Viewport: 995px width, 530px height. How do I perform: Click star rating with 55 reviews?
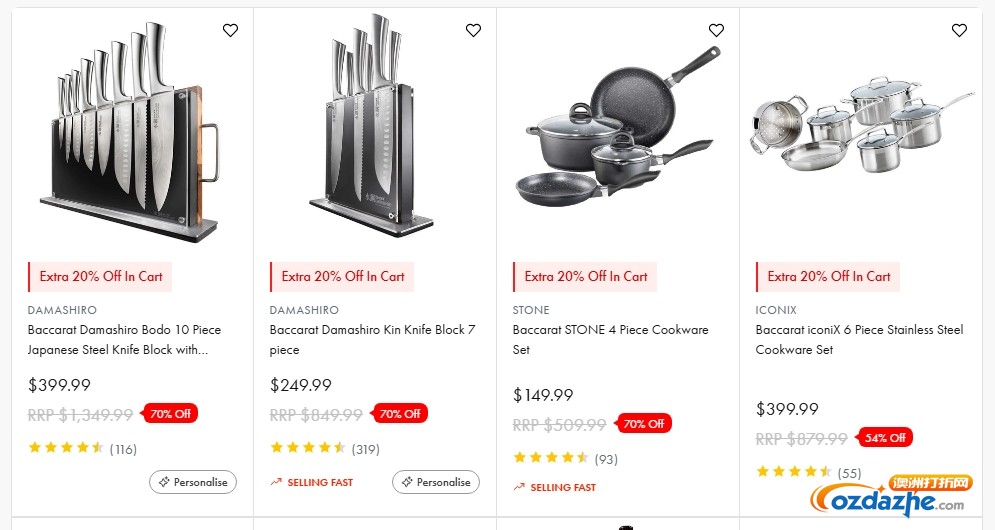point(794,472)
